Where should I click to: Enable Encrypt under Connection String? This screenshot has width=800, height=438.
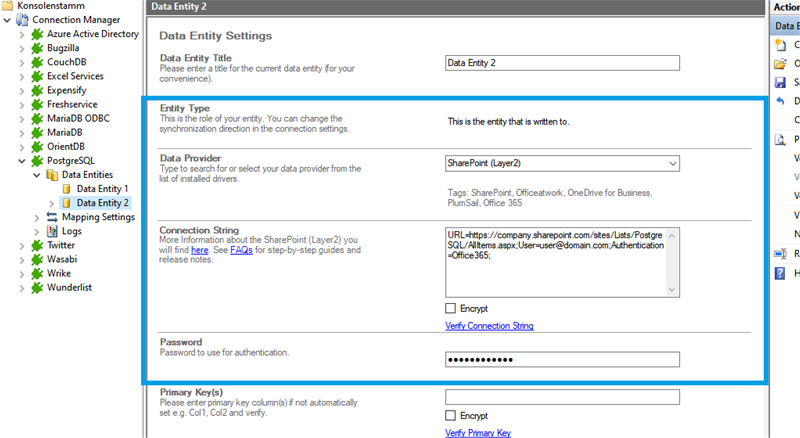(x=451, y=309)
